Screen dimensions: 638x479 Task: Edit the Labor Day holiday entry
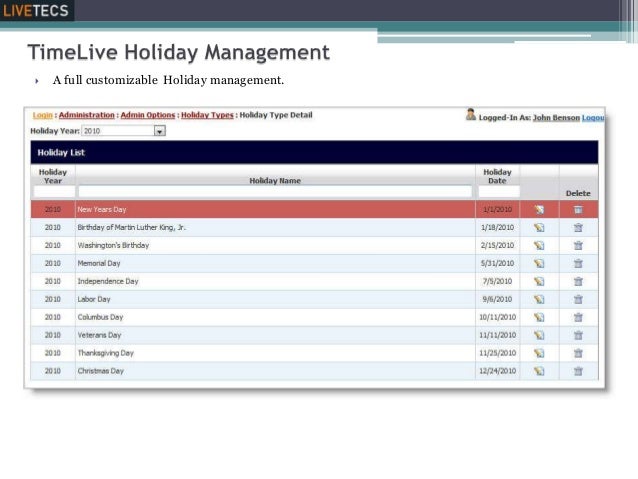[x=539, y=299]
